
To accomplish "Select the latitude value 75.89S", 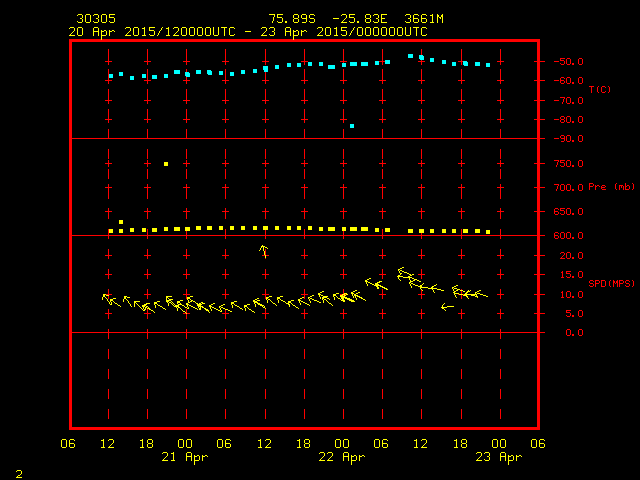I will (x=292, y=19).
